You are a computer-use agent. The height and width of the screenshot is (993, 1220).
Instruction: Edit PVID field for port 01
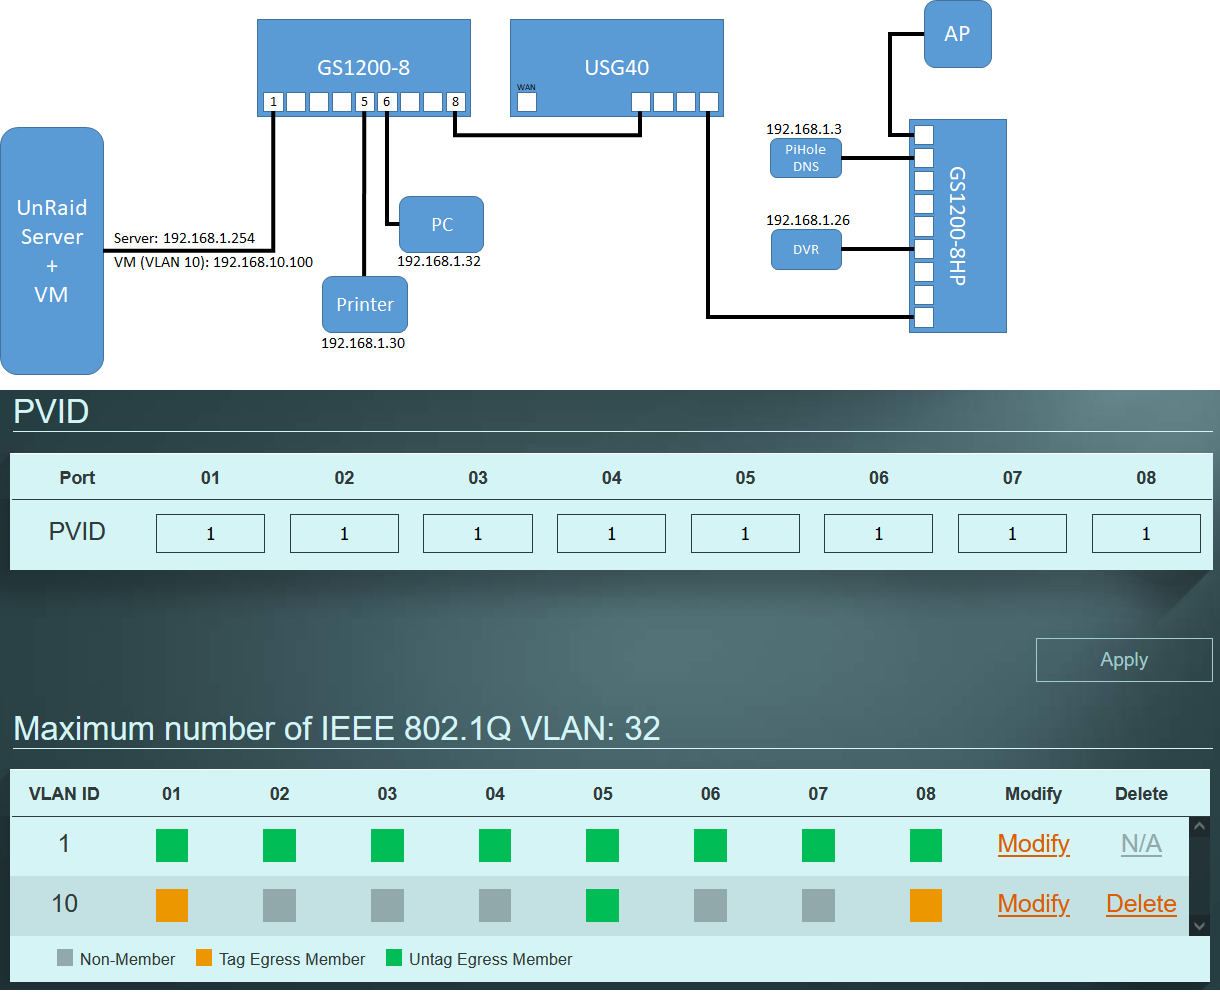pos(210,534)
